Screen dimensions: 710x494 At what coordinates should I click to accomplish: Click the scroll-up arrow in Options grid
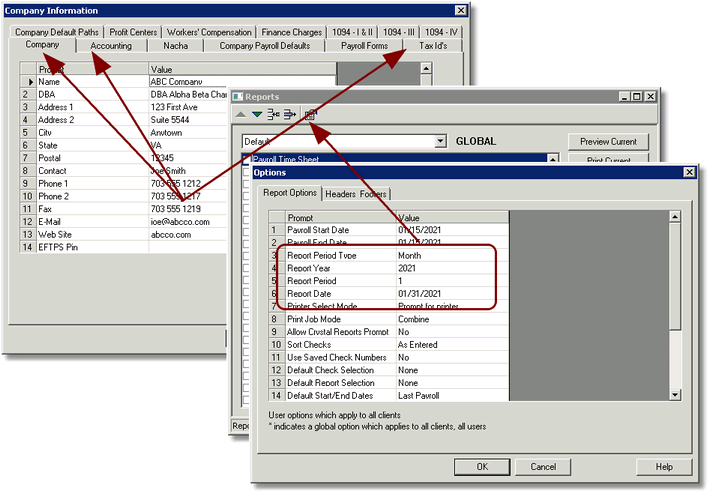[675, 216]
